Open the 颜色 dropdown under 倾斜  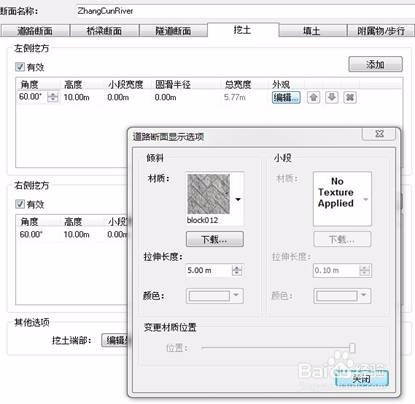click(236, 295)
